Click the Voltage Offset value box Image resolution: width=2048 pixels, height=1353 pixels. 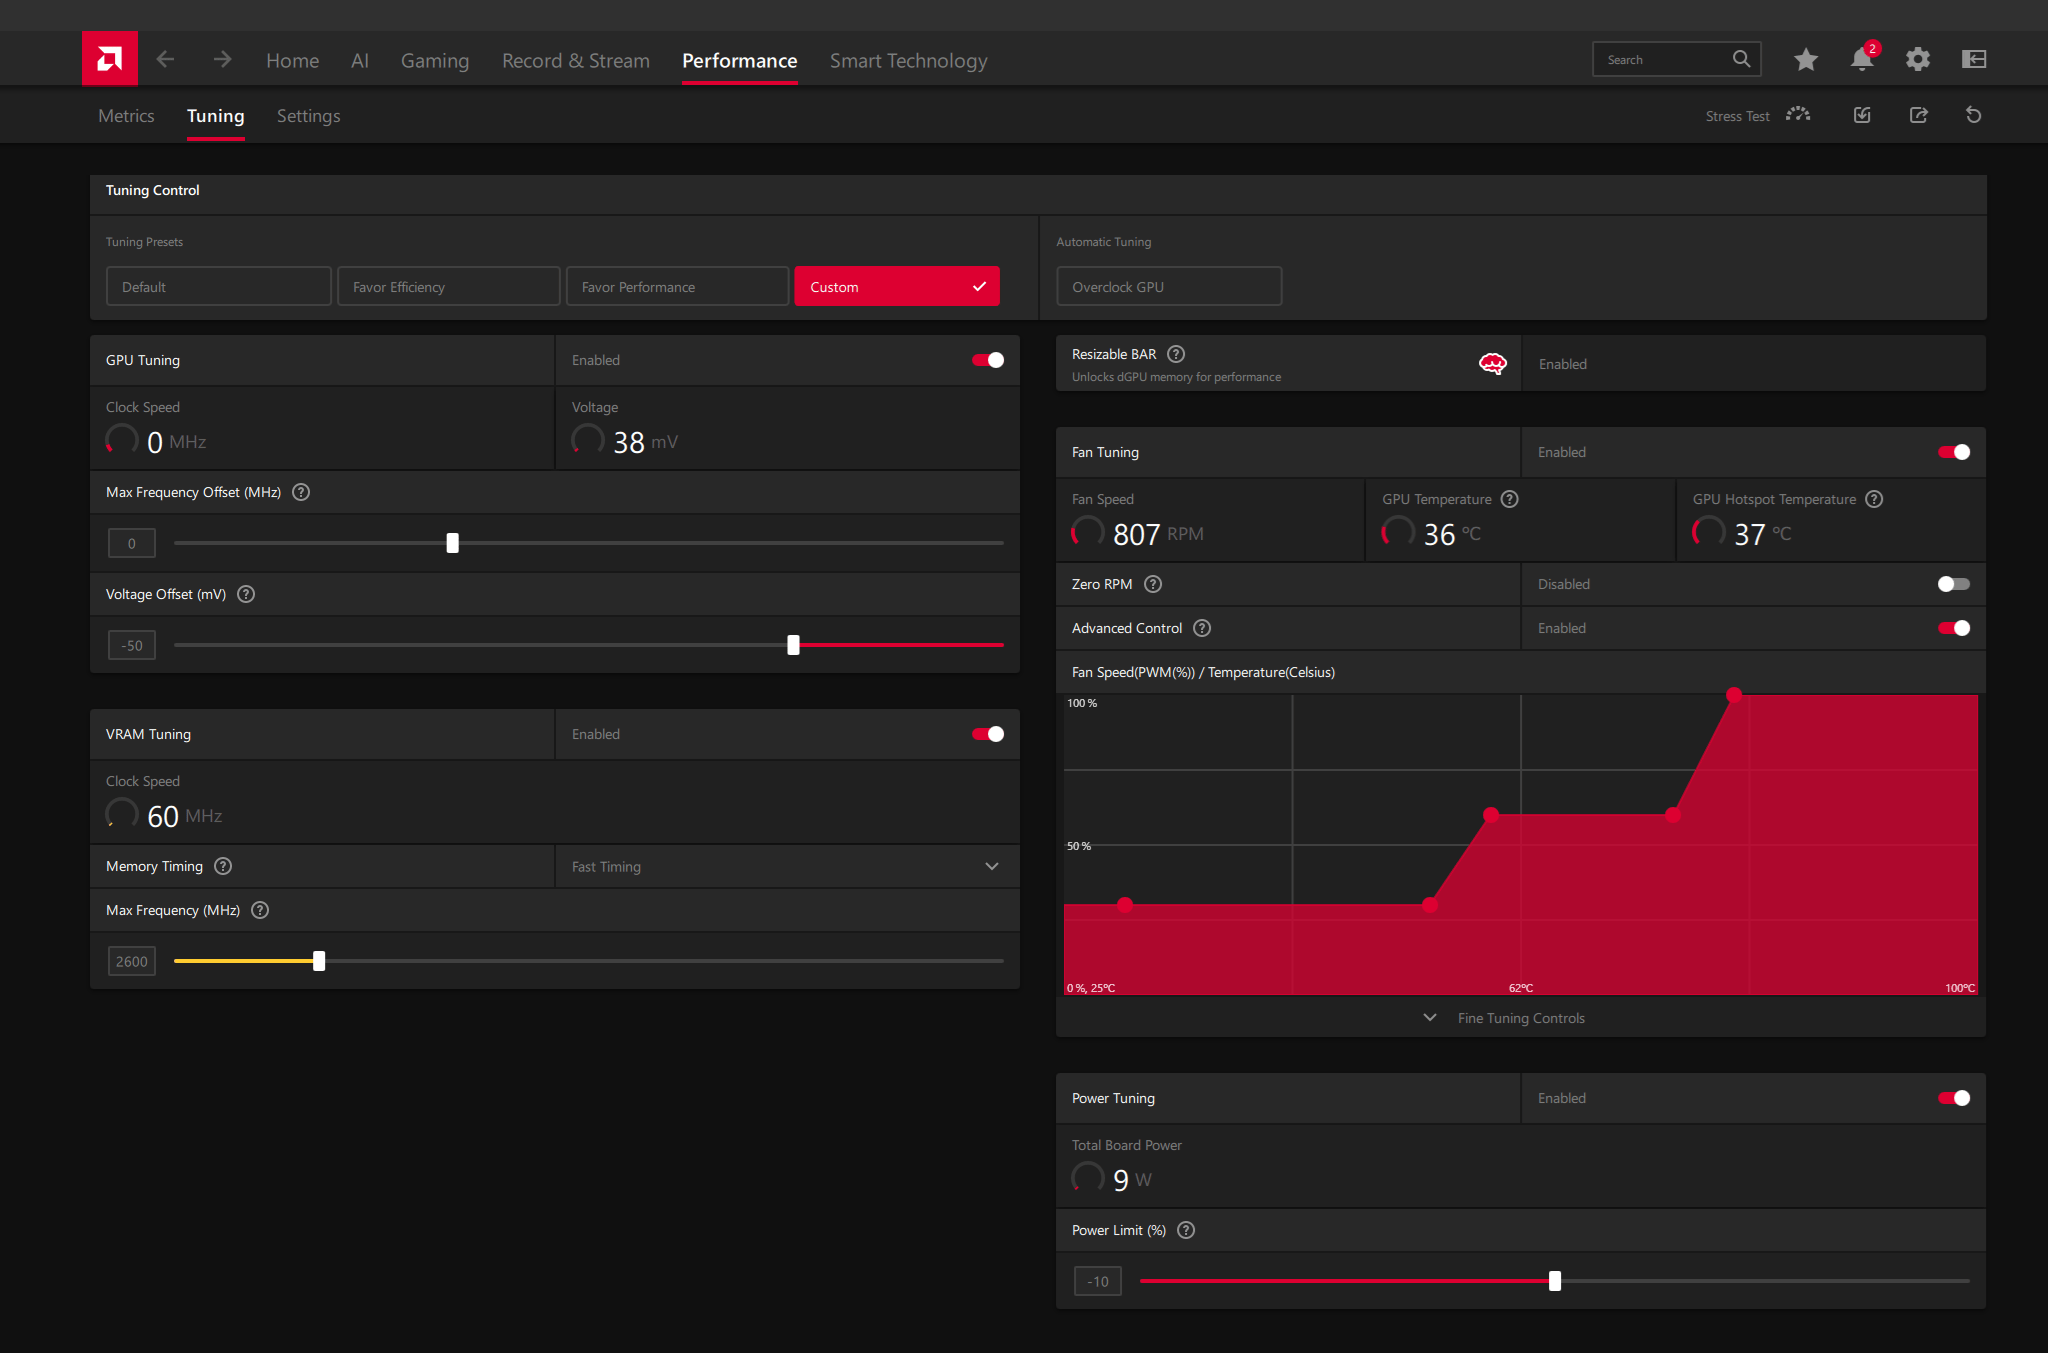click(131, 645)
